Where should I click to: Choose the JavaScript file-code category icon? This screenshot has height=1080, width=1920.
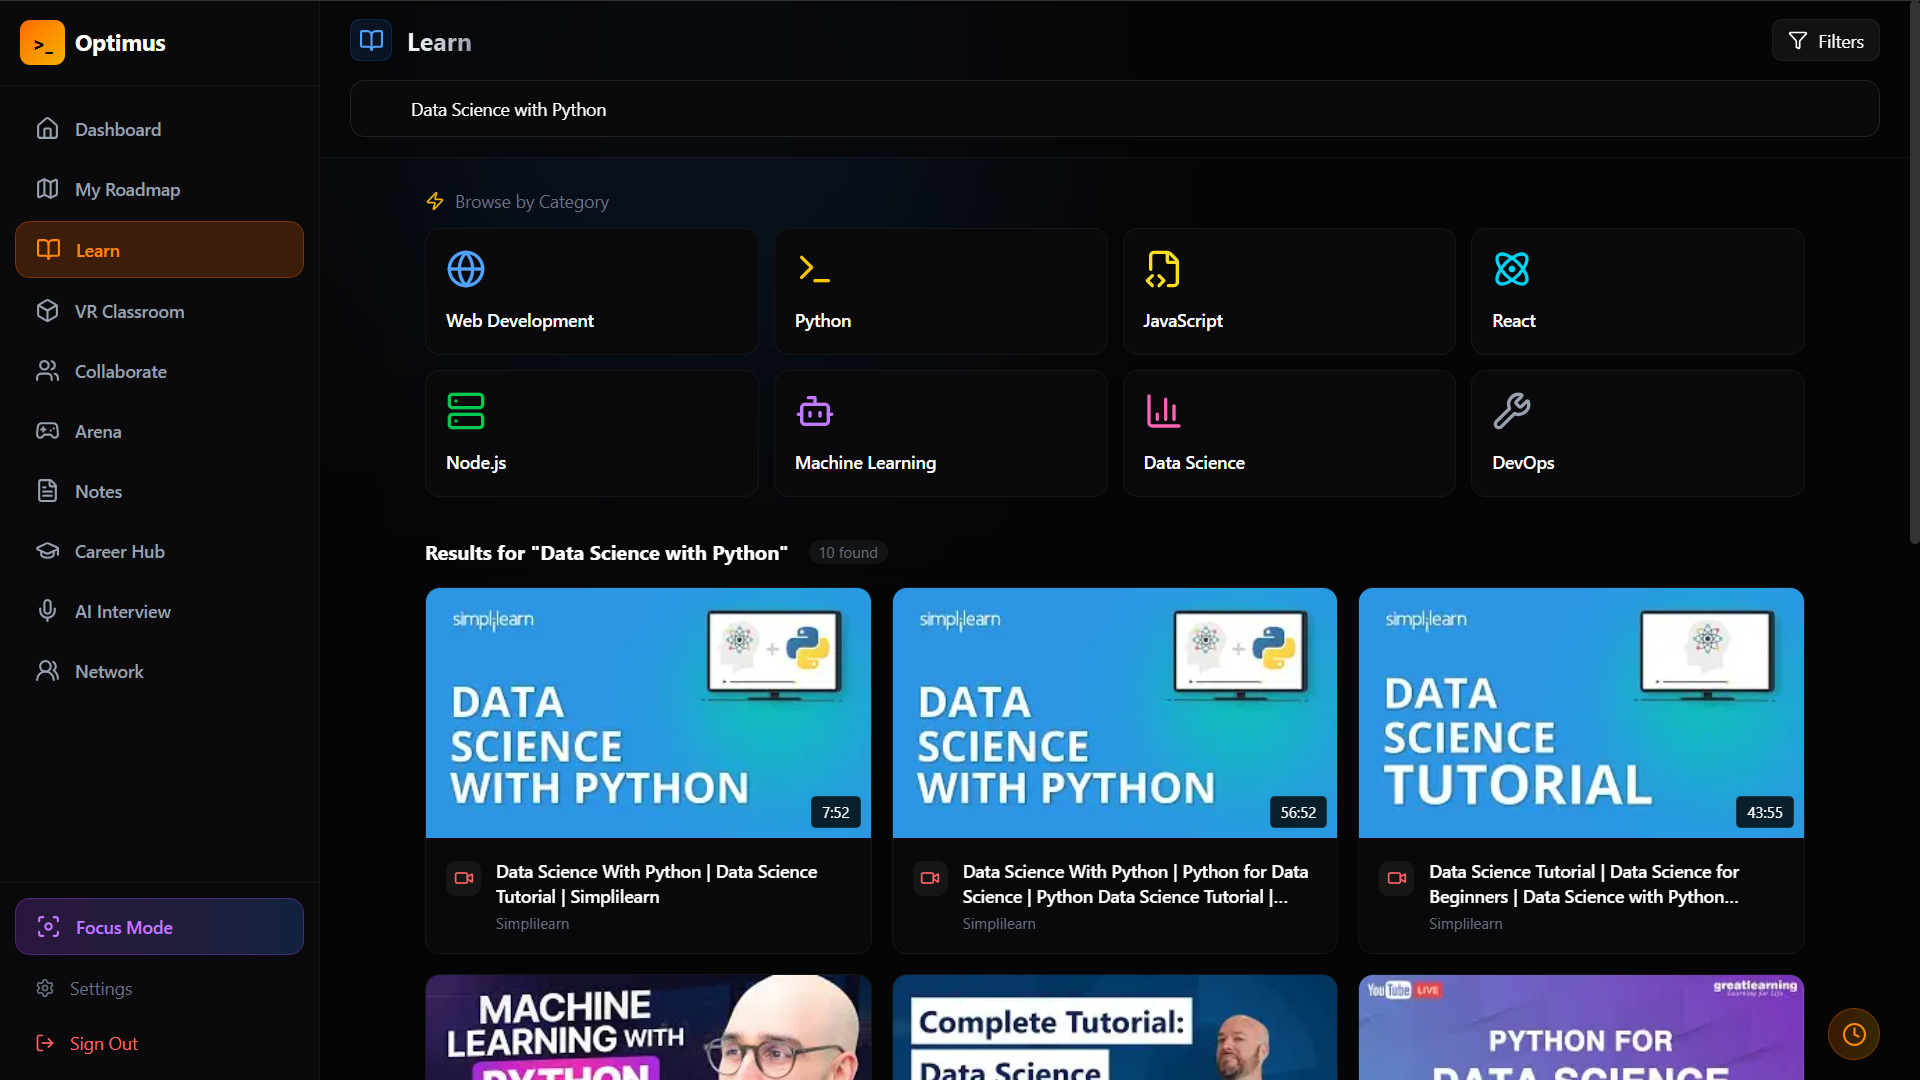tap(1162, 269)
